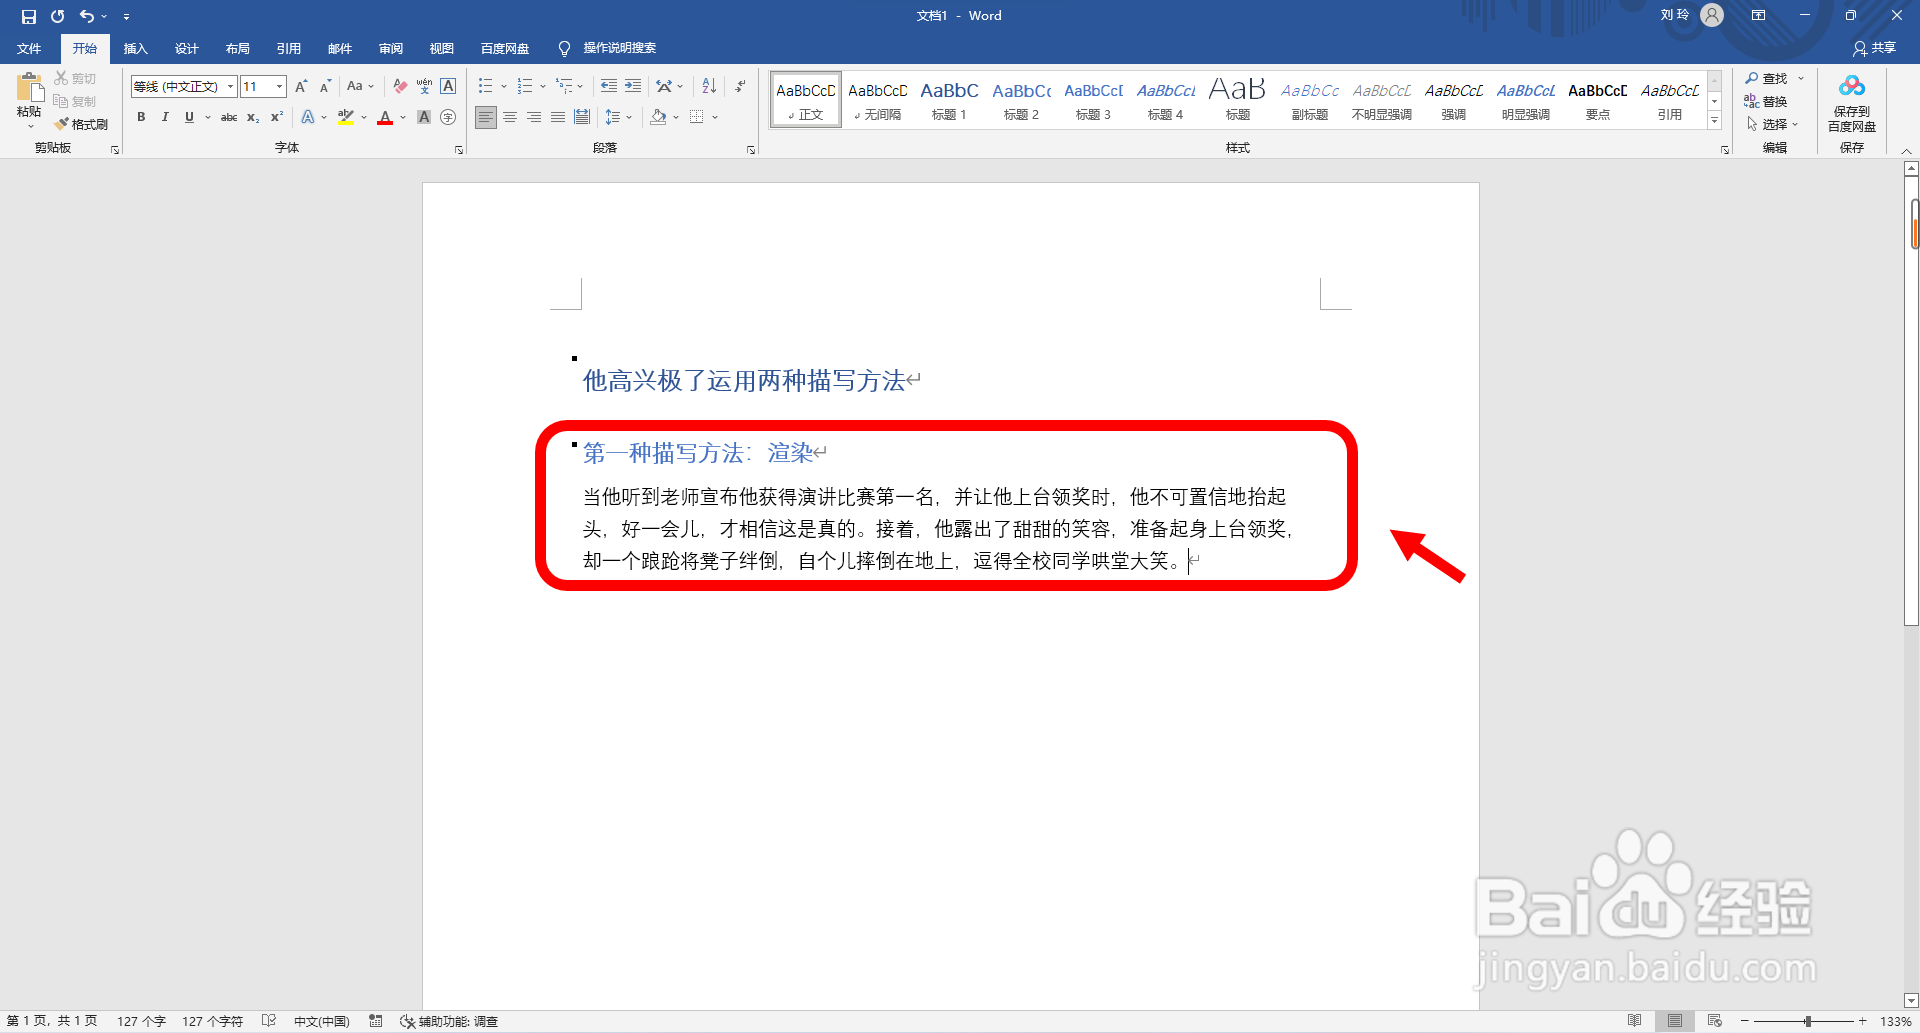
Task: Toggle bold formatting
Action: (141, 117)
